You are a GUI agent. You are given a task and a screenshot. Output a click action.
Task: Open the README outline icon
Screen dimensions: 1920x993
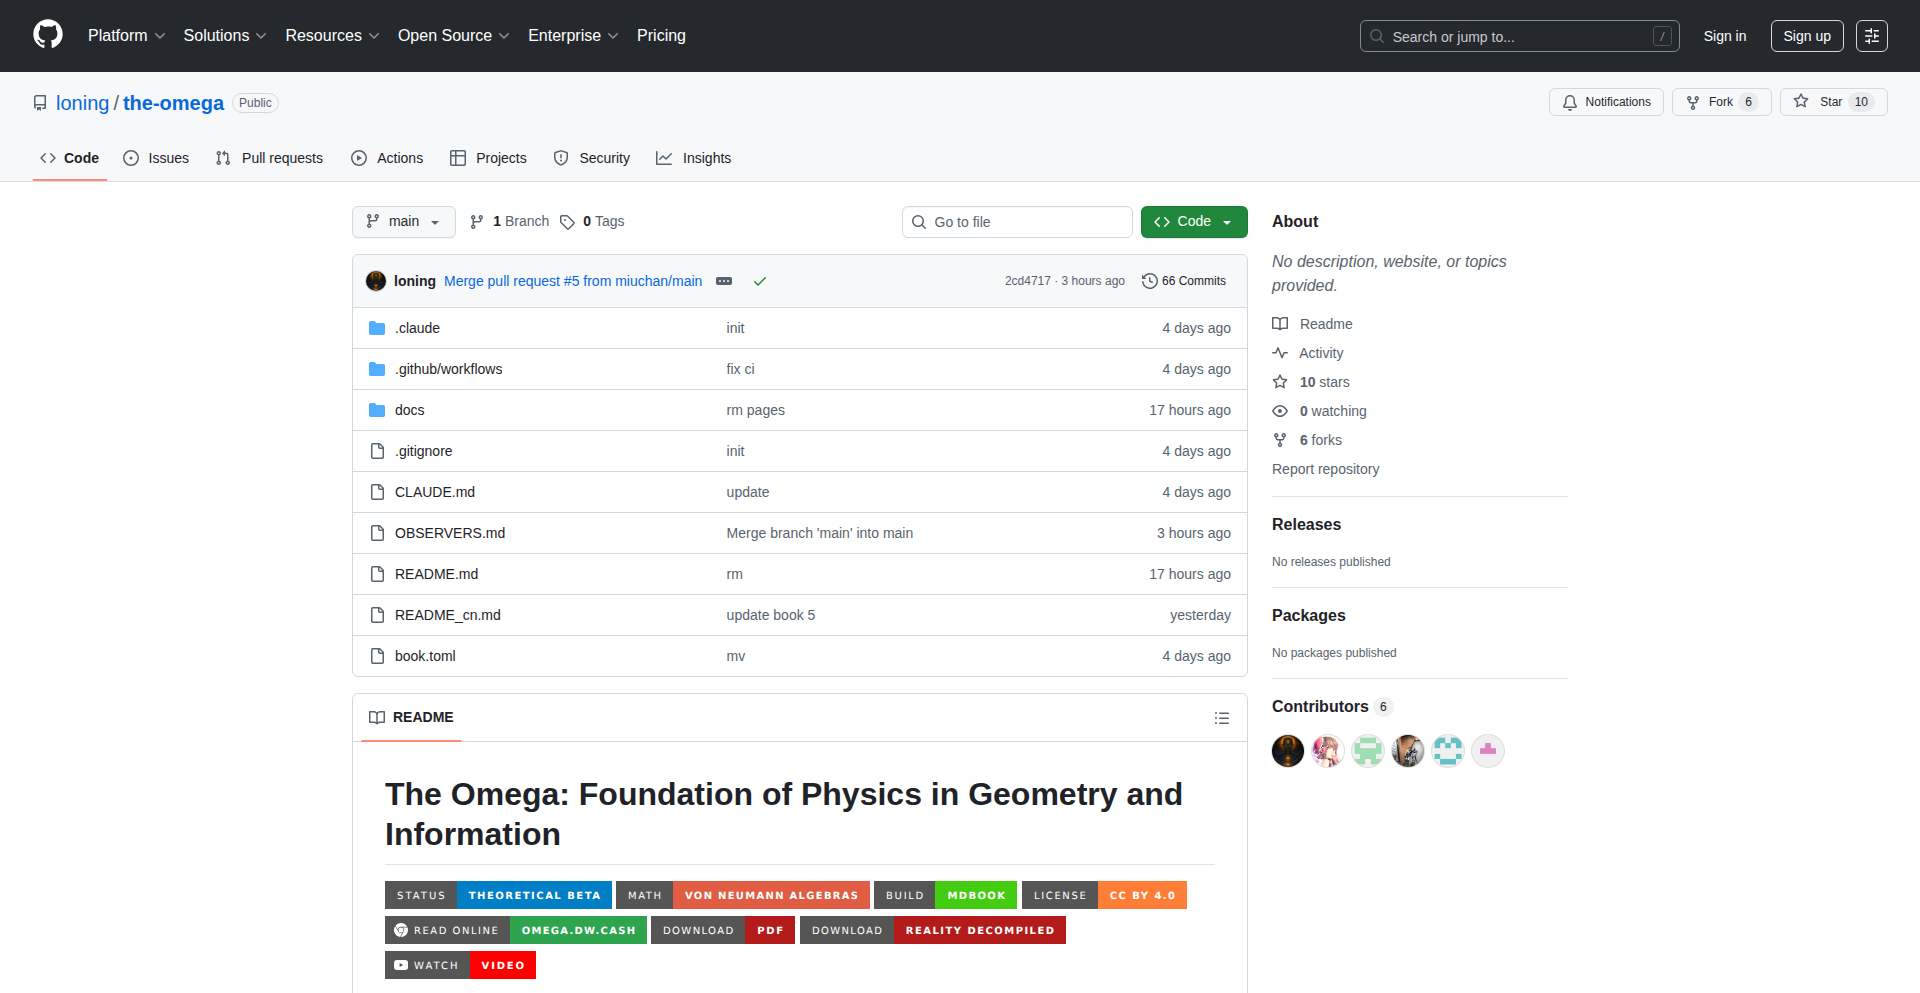pyautogui.click(x=1222, y=718)
